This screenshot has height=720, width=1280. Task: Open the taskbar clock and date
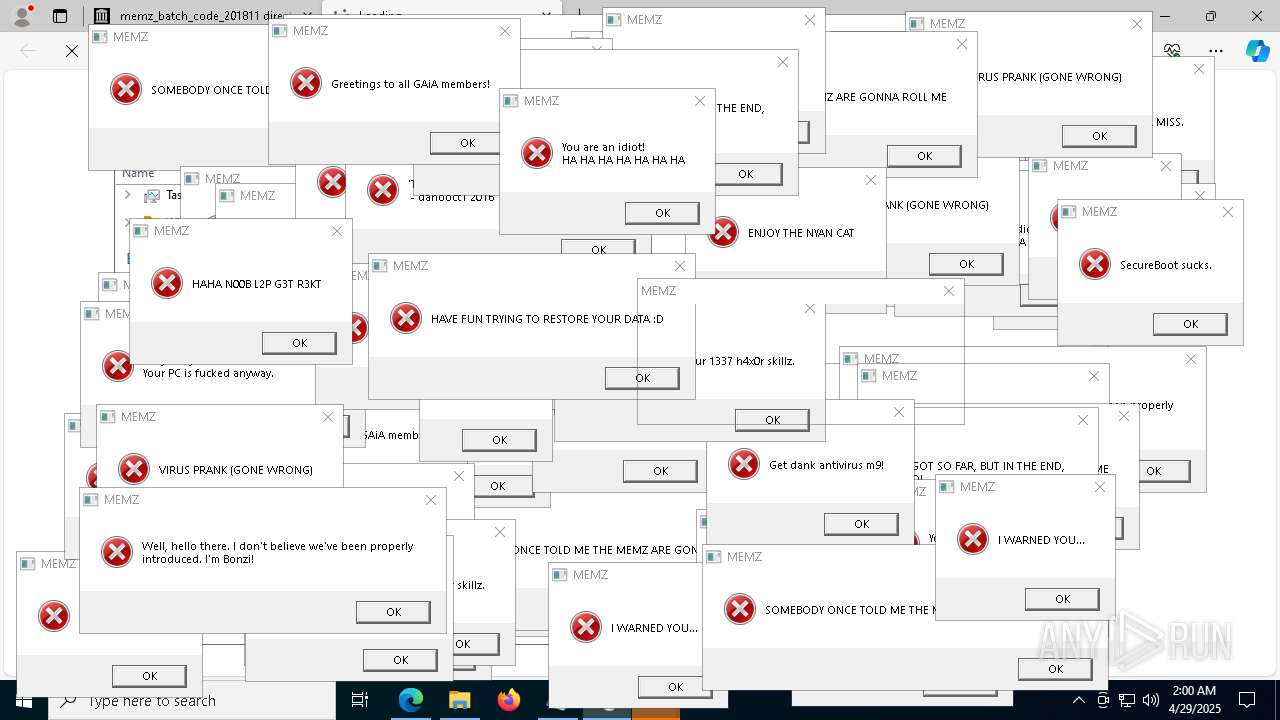(x=1194, y=699)
